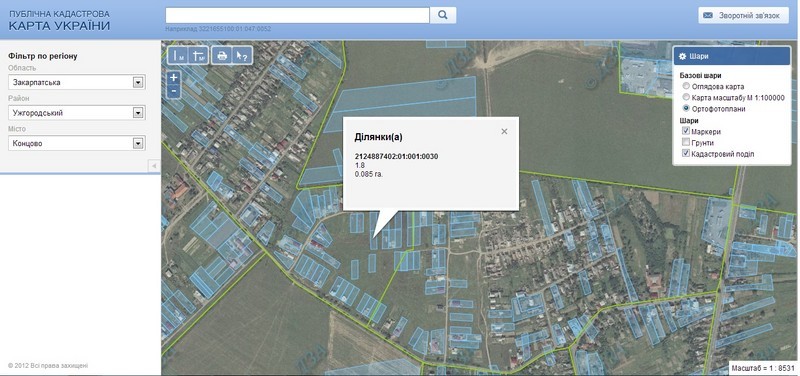Click the Зворотній зв'язок feedback button
This screenshot has width=800, height=376.
point(742,15)
